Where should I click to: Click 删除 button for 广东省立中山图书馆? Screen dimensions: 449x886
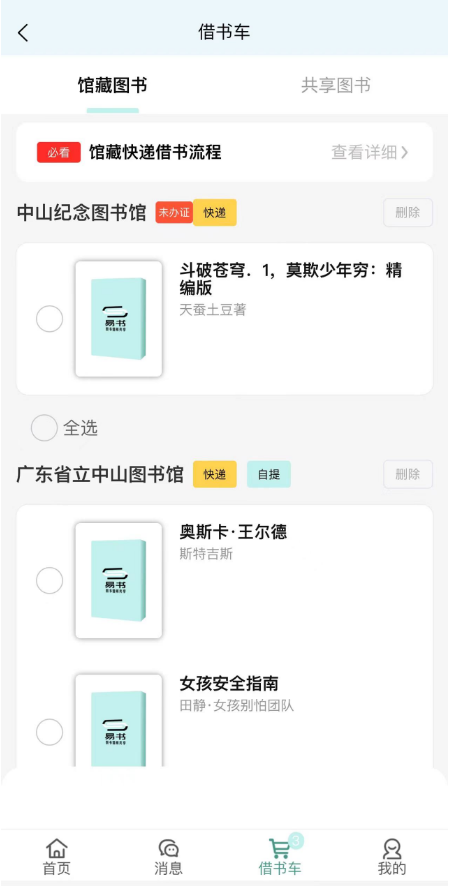(408, 474)
